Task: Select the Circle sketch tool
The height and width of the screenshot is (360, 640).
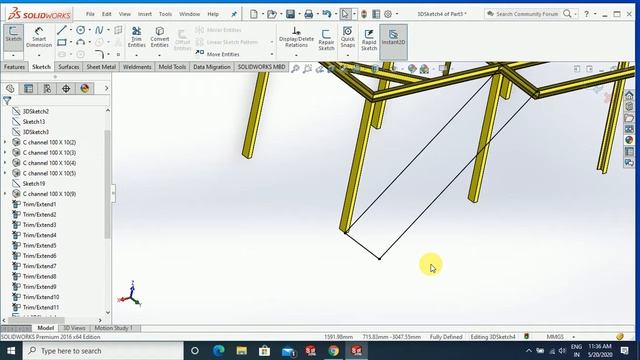Action: pos(80,30)
